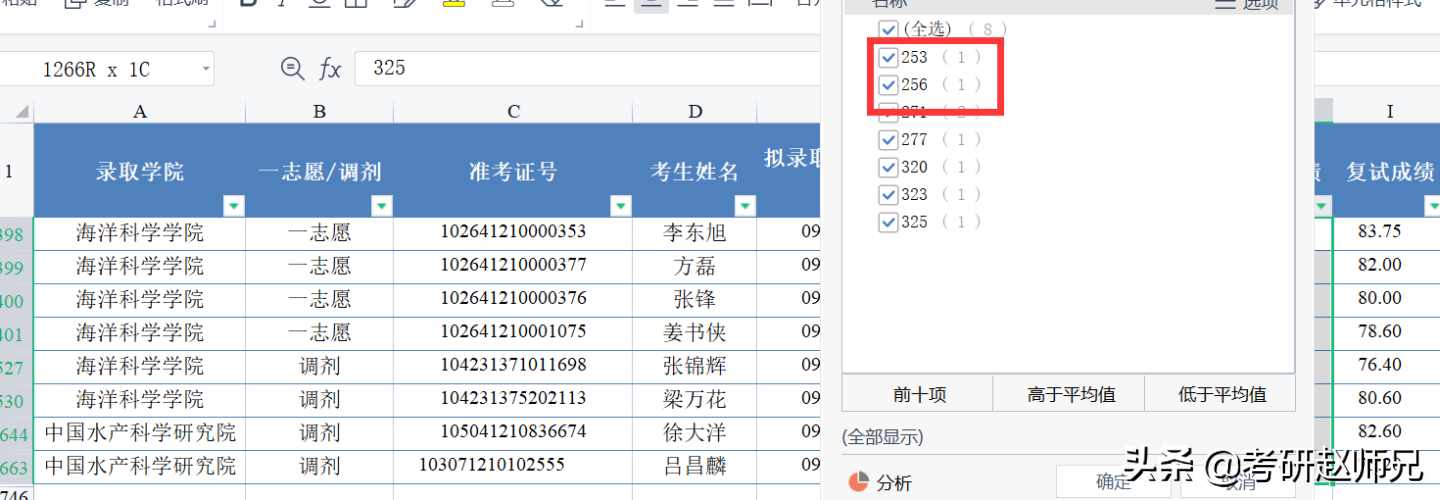Select the score cell 80.60
Image resolution: width=1440 pixels, height=500 pixels.
pyautogui.click(x=1388, y=398)
